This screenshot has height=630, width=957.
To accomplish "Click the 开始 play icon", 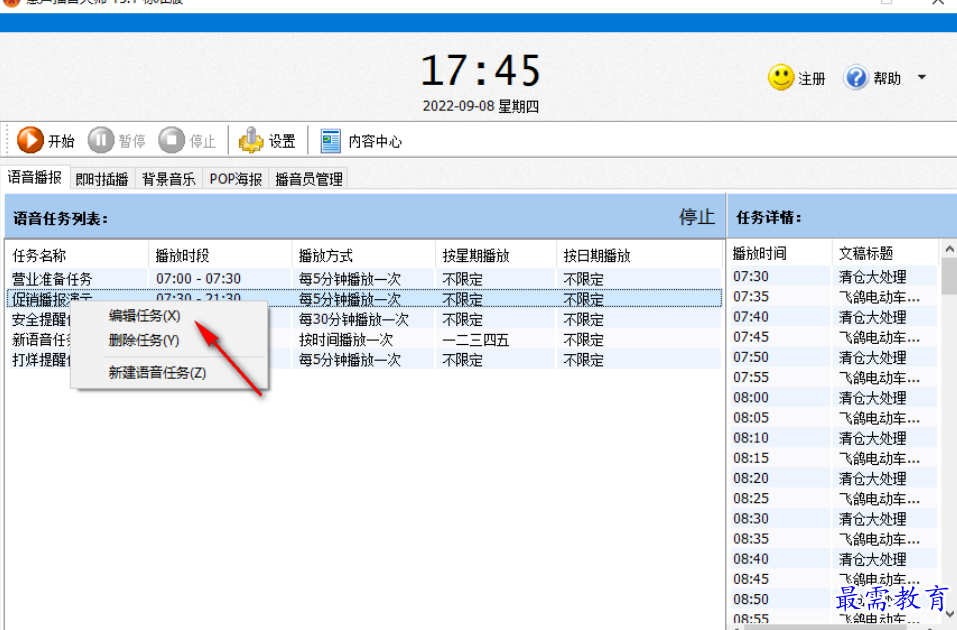I will 28,140.
